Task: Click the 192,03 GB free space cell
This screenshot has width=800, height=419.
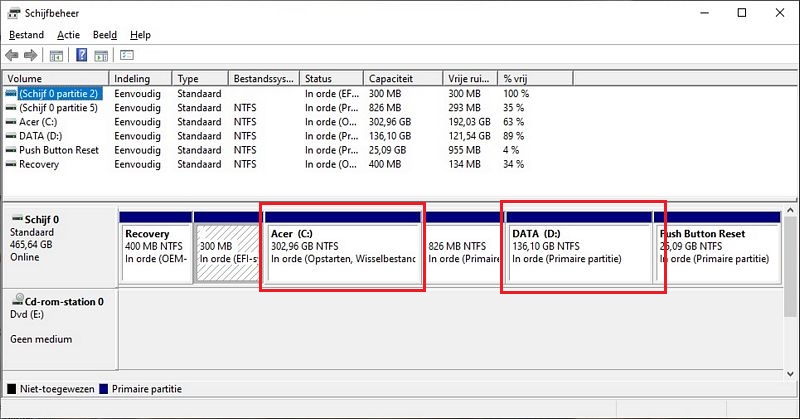Action: tap(469, 122)
